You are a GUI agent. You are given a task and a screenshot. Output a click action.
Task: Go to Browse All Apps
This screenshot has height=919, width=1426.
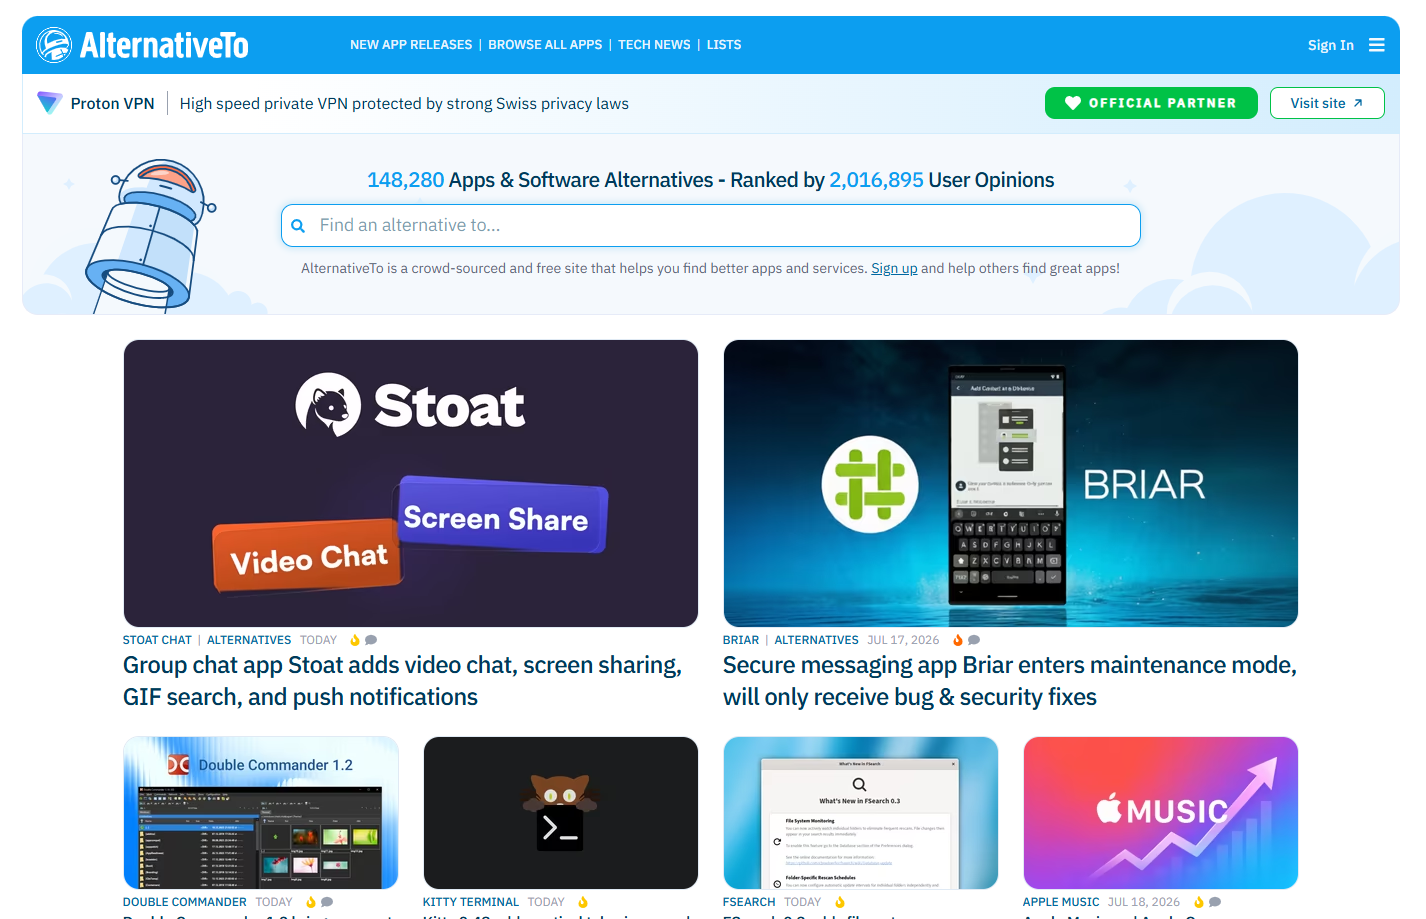tap(545, 45)
